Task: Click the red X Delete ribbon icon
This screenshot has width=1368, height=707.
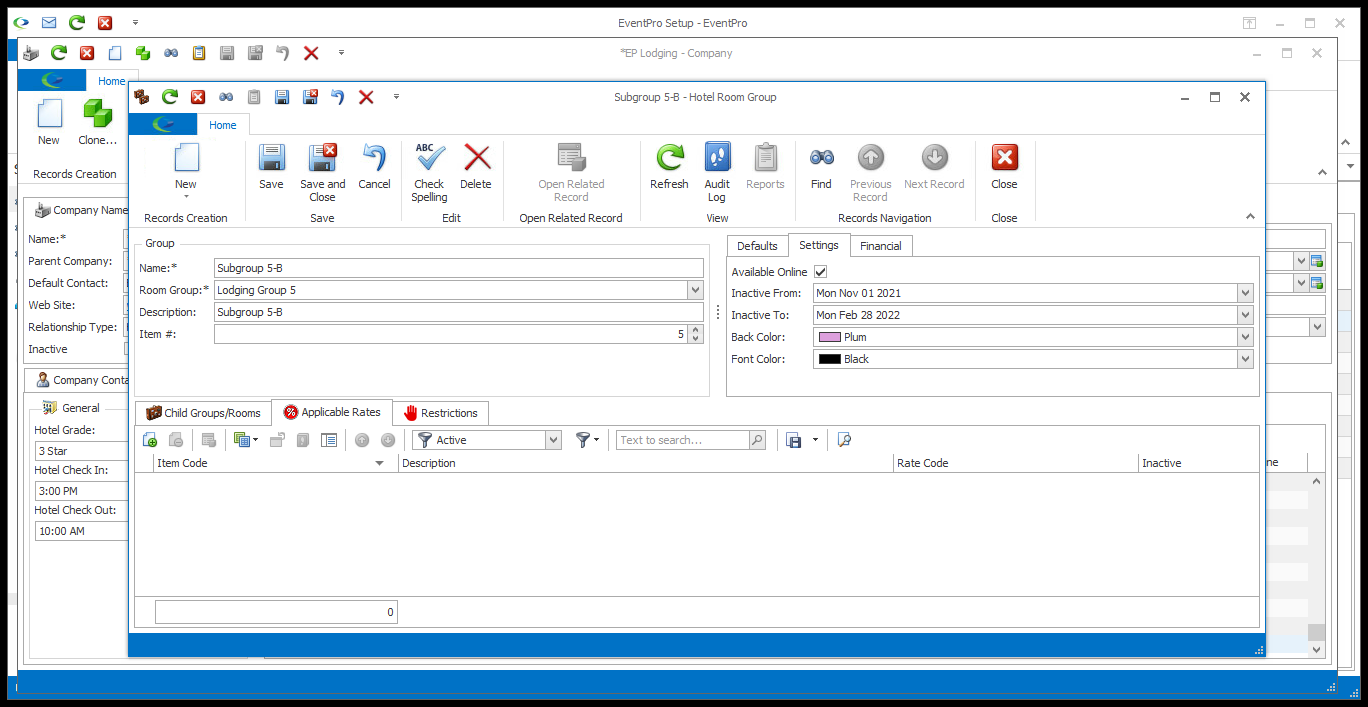Action: point(476,158)
